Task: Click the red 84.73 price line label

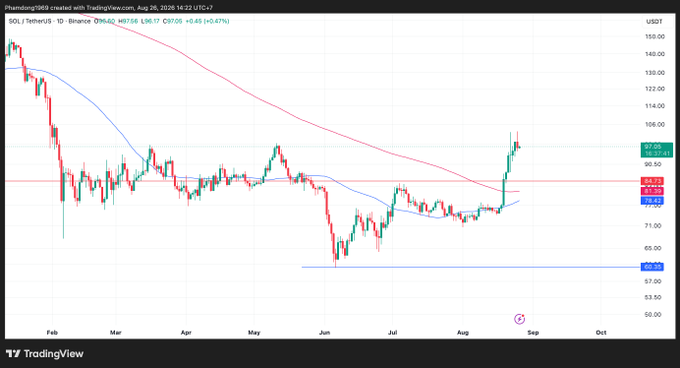Action: [652, 181]
